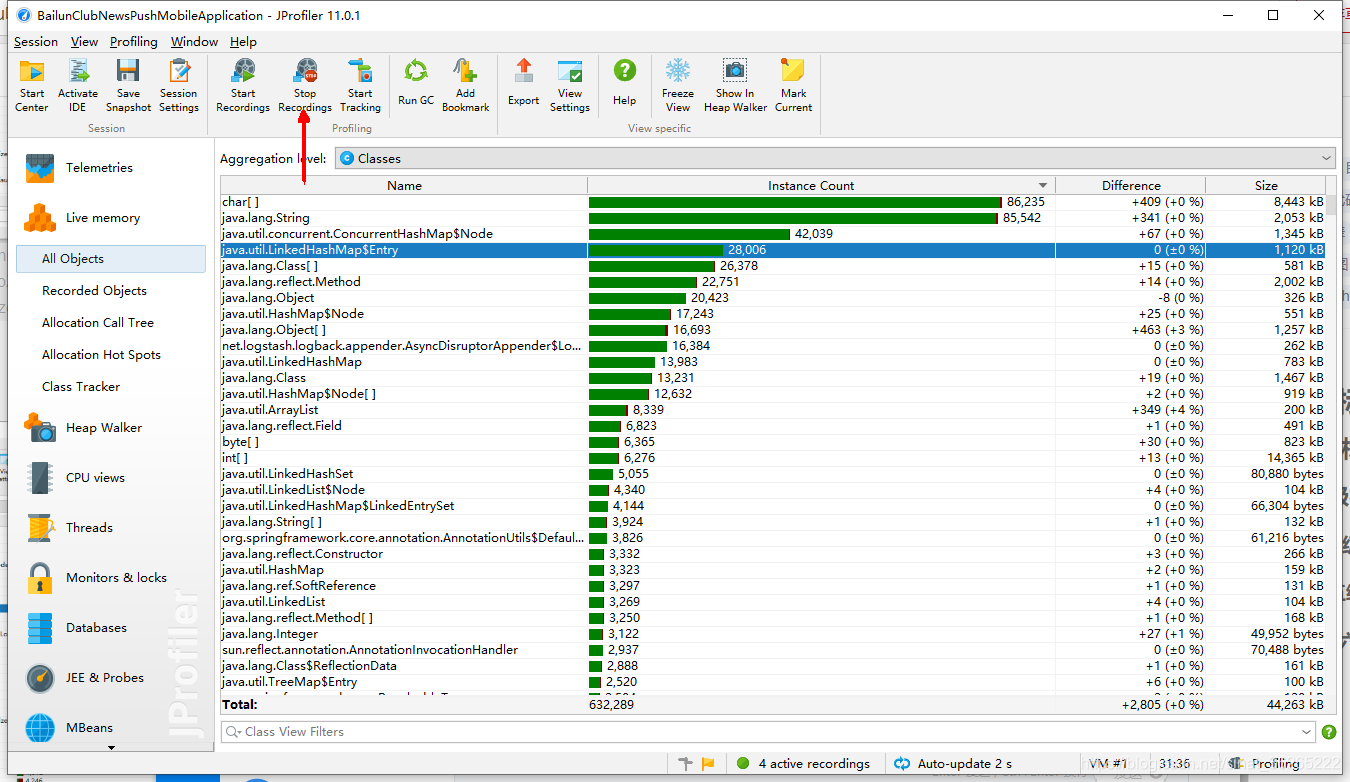This screenshot has height=782, width=1350.
Task: Sort by the Name column header
Action: coord(404,185)
